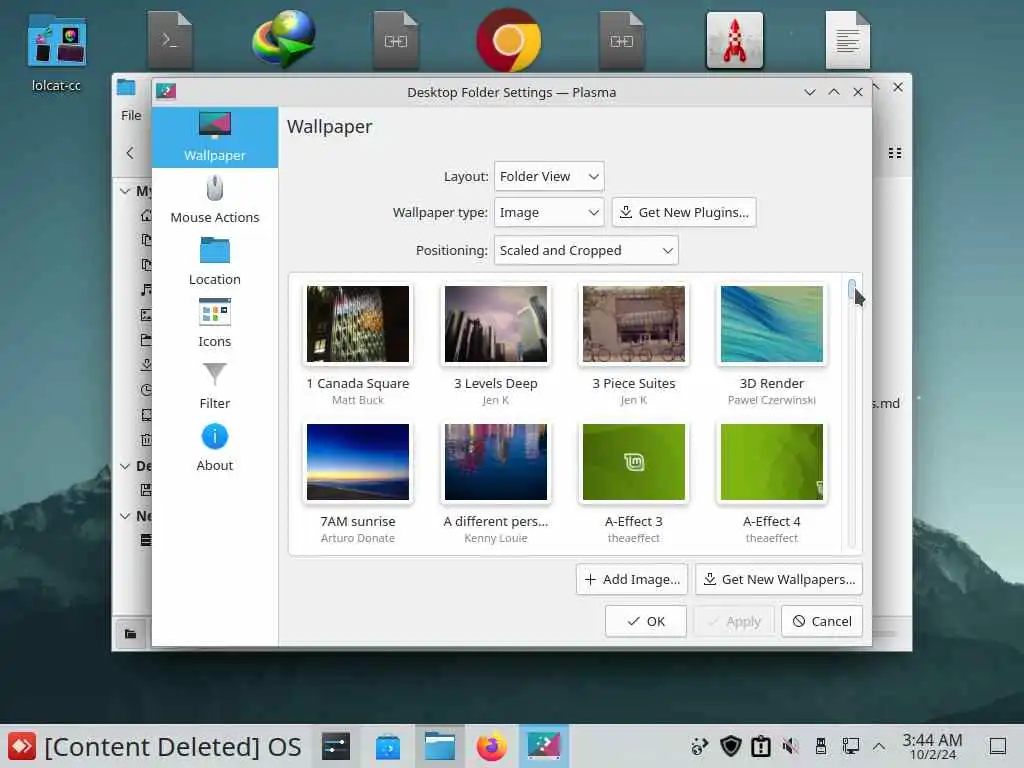Open the Wallpaper type dropdown
Image resolution: width=1024 pixels, height=768 pixels.
pos(549,212)
